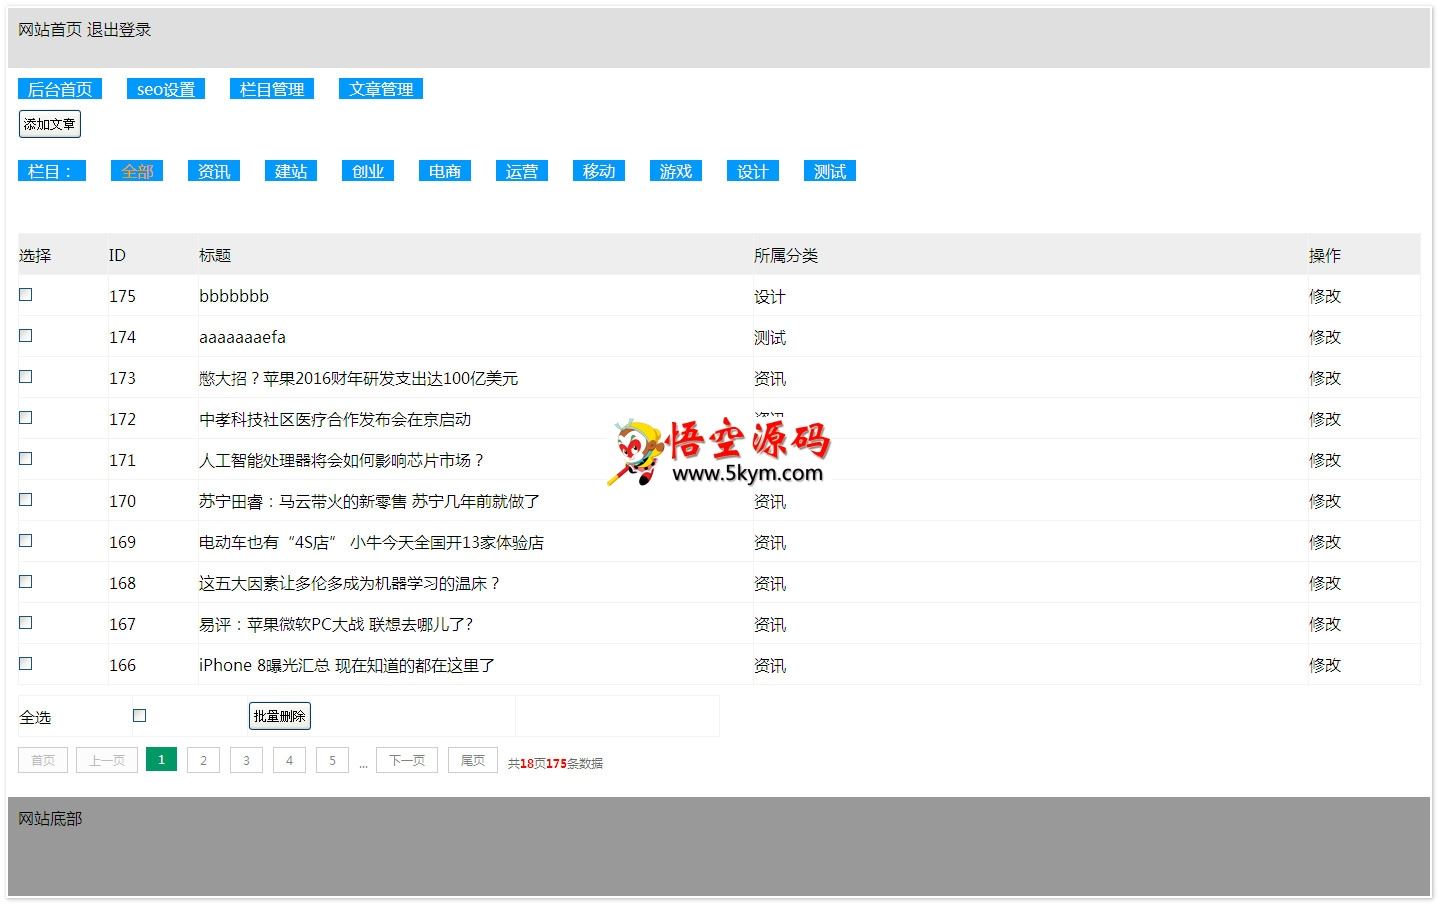
Task: Check the box for article 170
Action: pos(26,500)
